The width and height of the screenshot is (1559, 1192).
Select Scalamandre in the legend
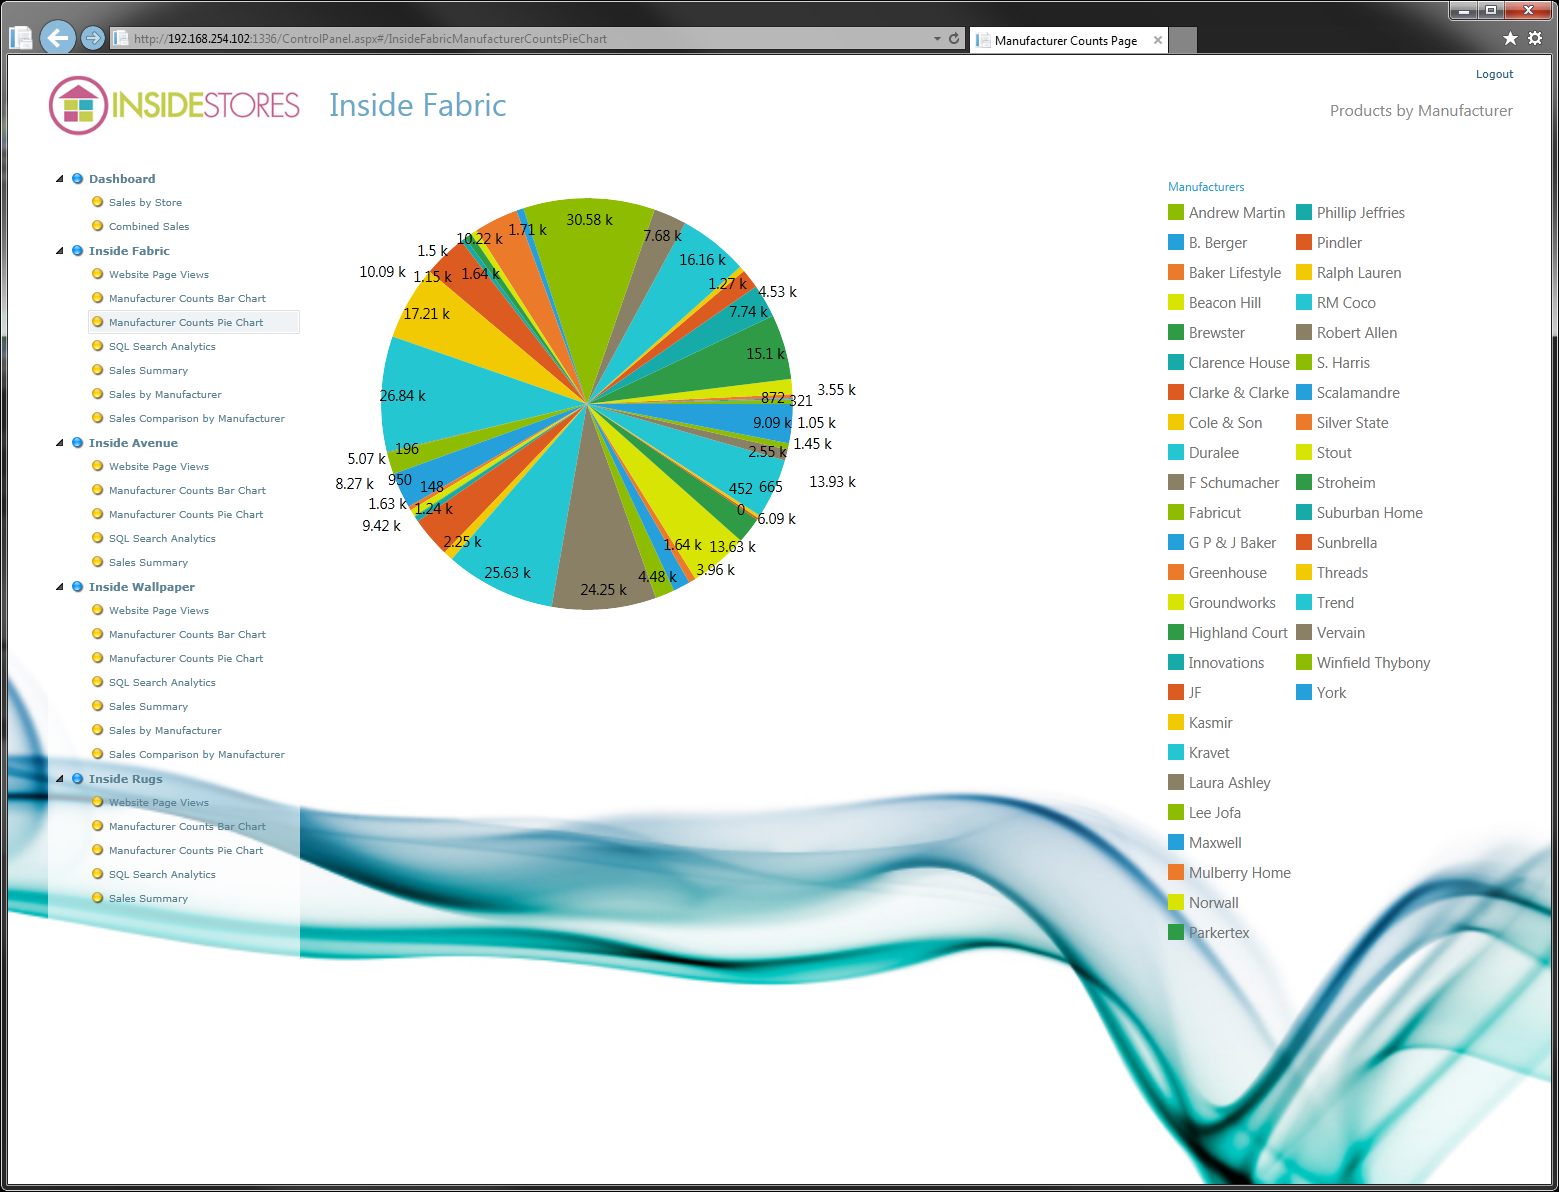(x=1358, y=393)
